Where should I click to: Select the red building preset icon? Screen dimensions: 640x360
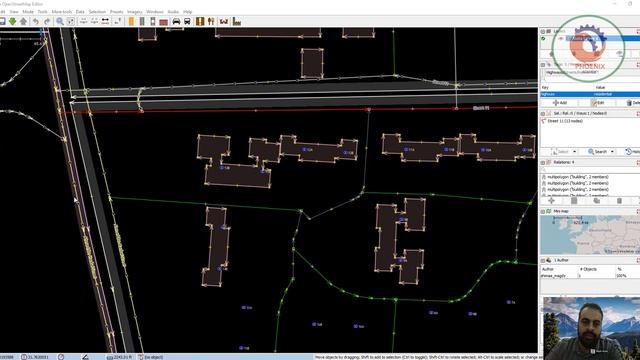(164, 21)
